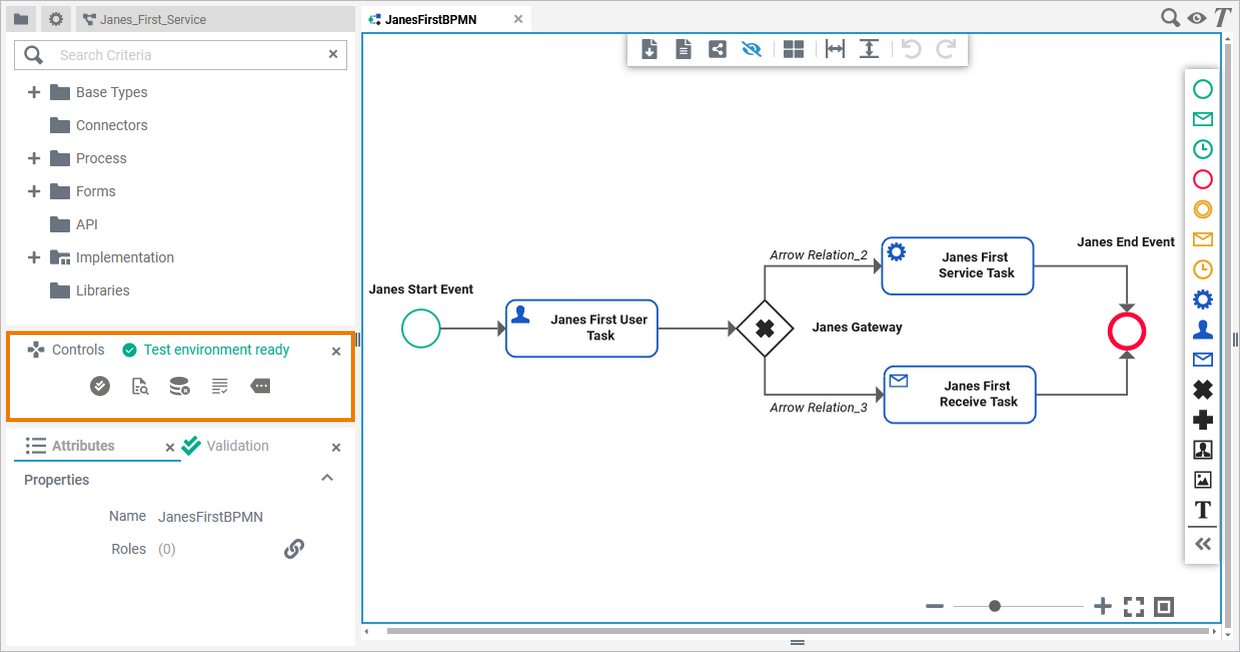Click the undo arrow in diagram toolbar

(911, 49)
